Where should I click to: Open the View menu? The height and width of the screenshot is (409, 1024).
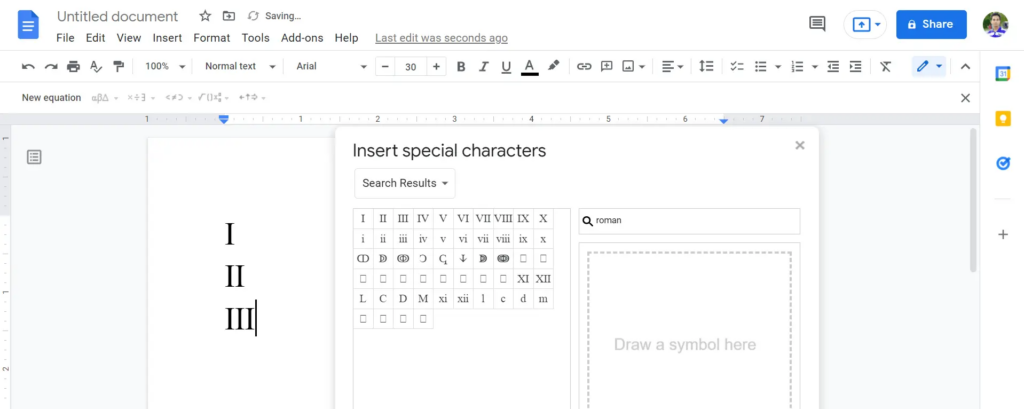point(129,38)
